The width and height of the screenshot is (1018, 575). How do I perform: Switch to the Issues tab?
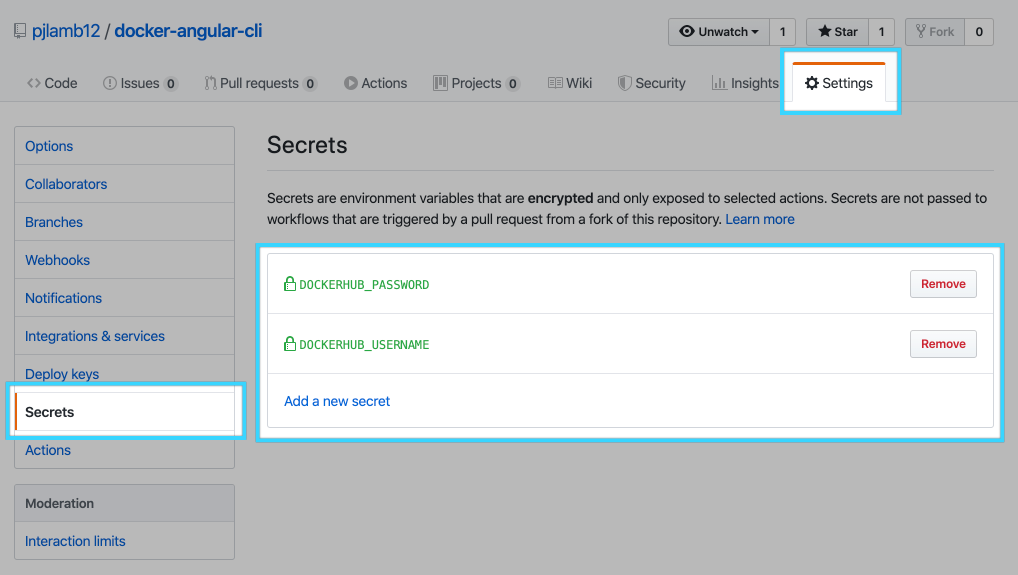[140, 83]
